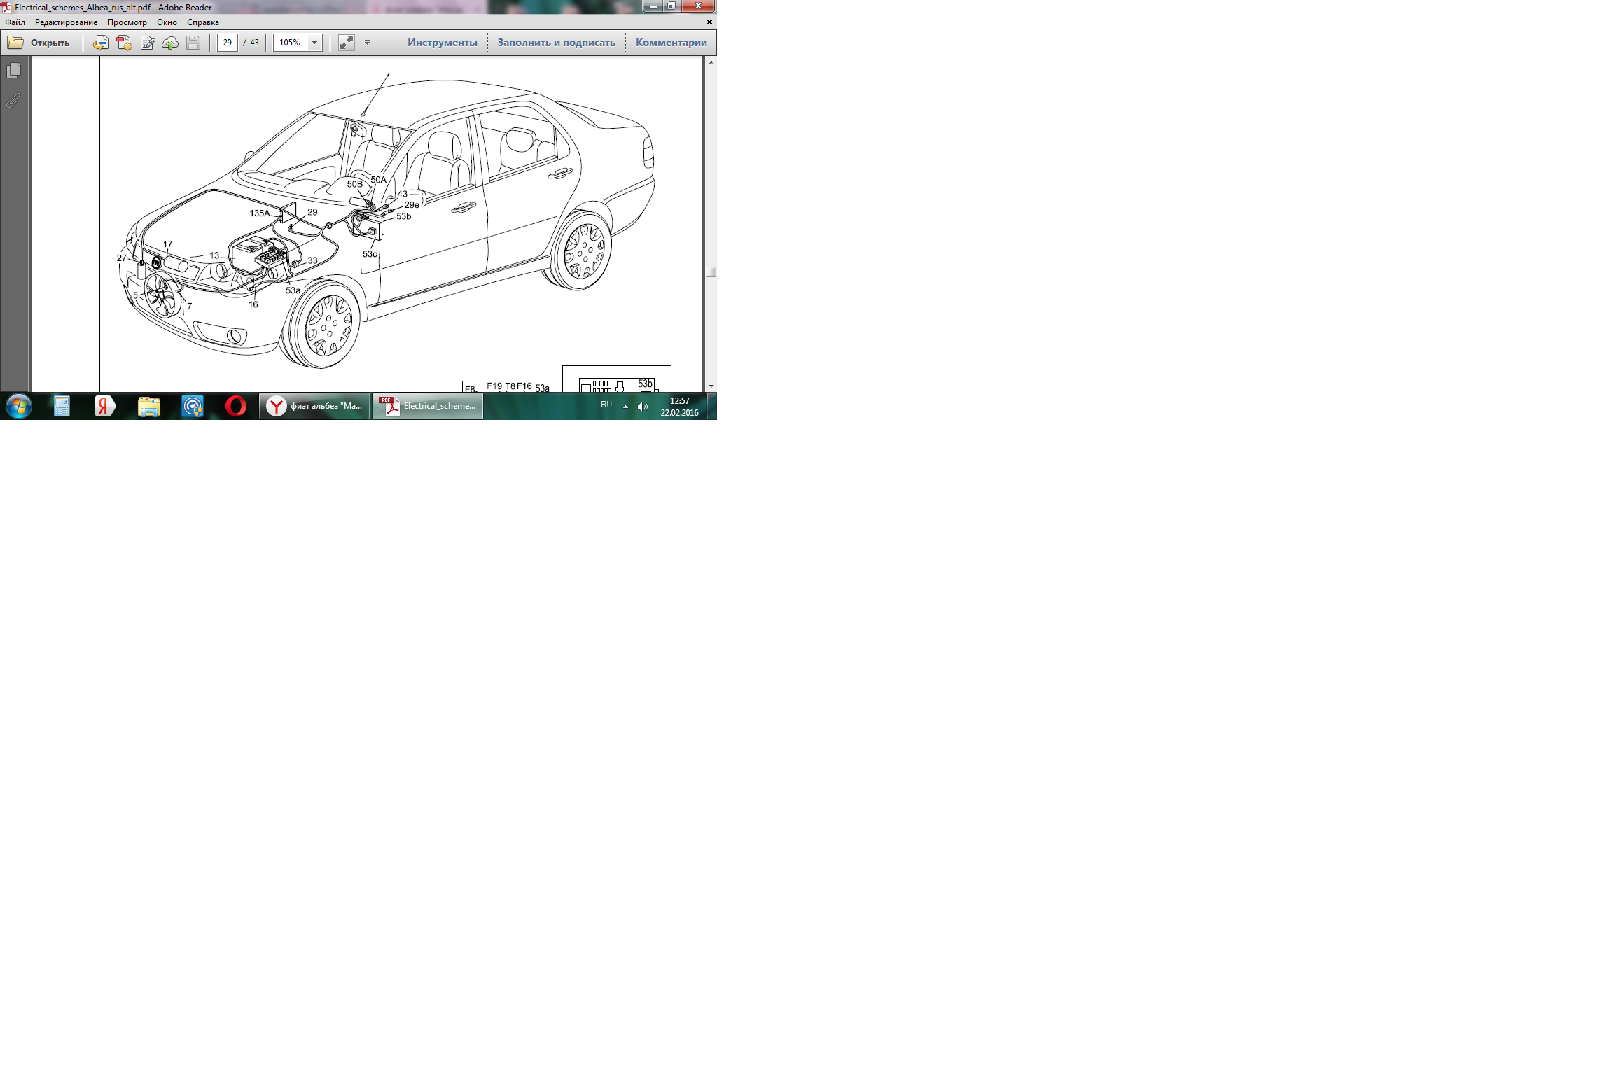Open the Окно menu
The height and width of the screenshot is (1067, 1619).
pyautogui.click(x=167, y=22)
